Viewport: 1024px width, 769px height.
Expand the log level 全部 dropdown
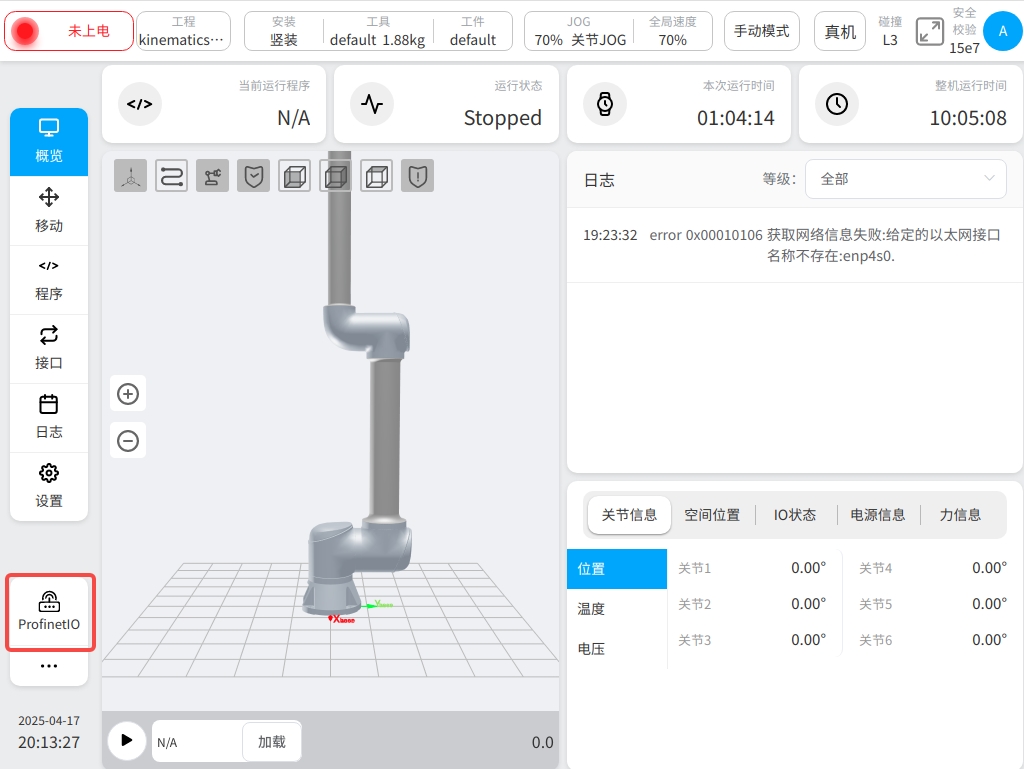point(906,179)
